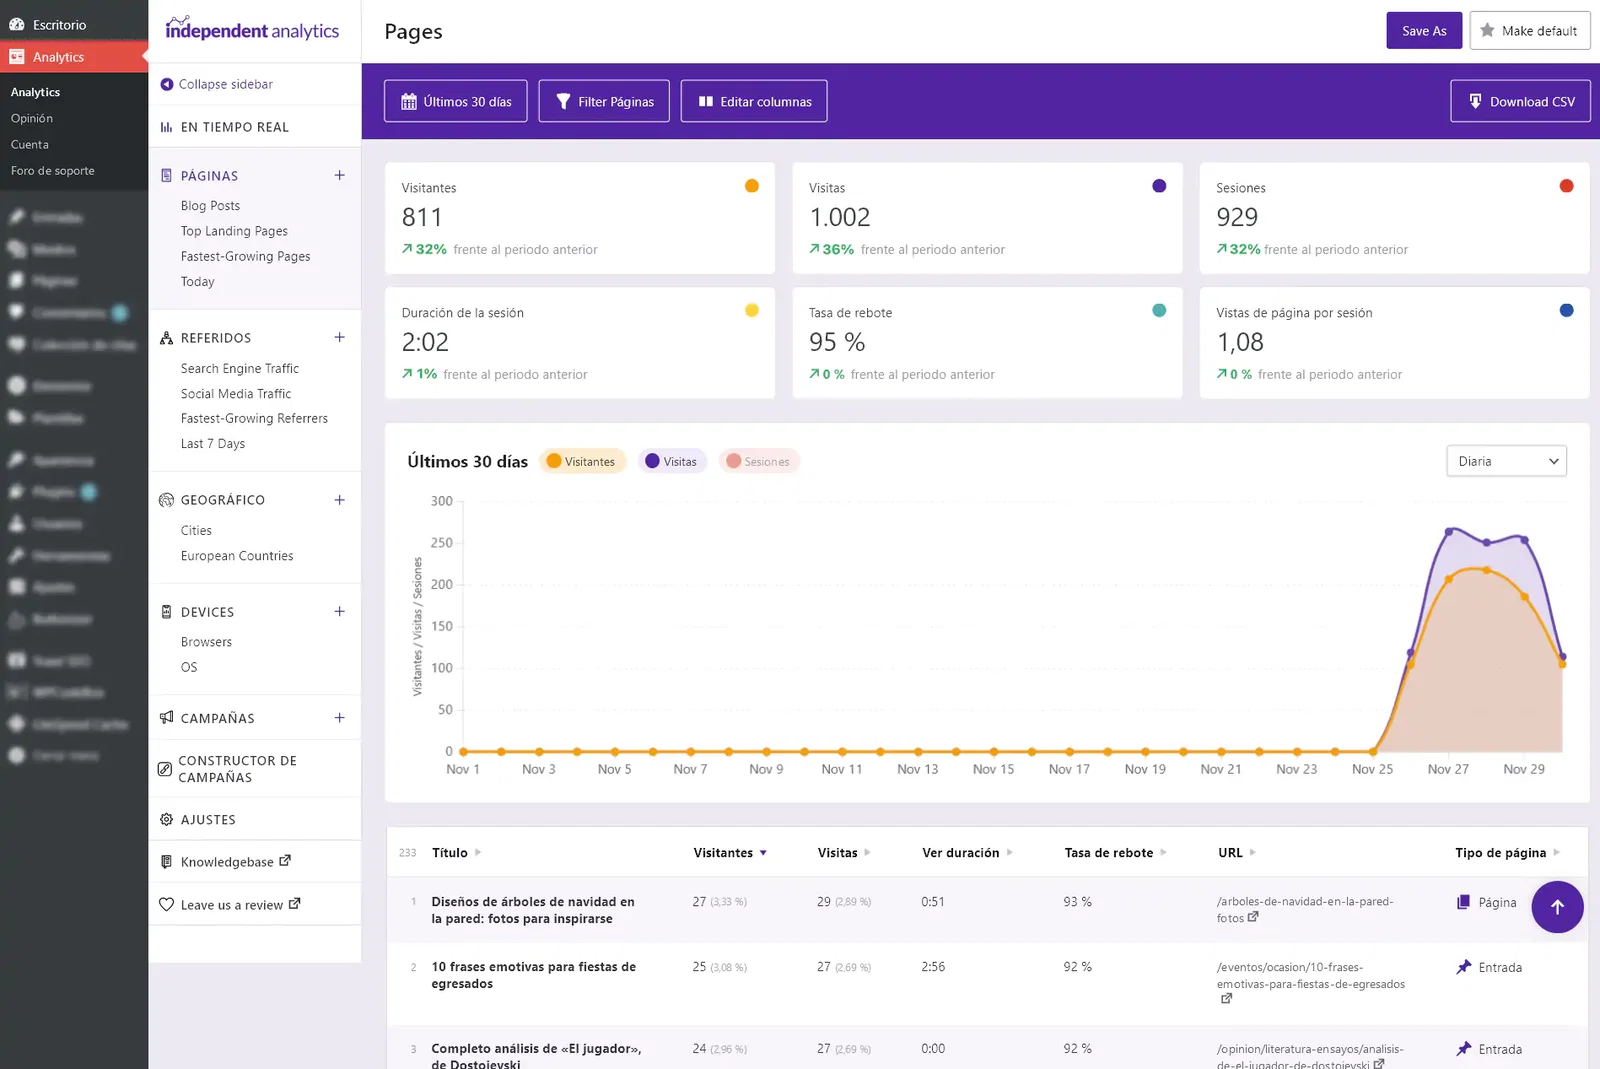
Task: Open the Search Engine Traffic report
Action: pos(240,368)
